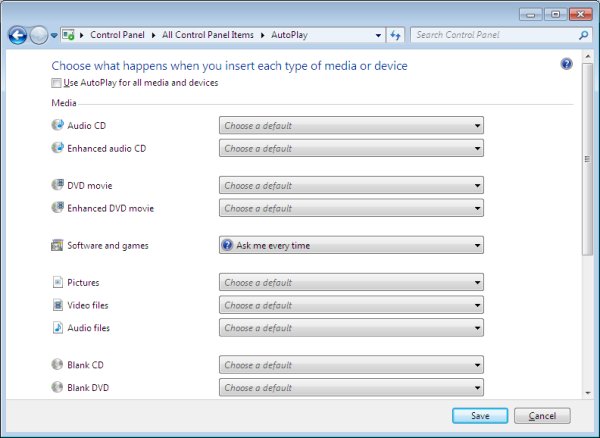Refresh the address bar location
The height and width of the screenshot is (438, 600).
tap(395, 35)
